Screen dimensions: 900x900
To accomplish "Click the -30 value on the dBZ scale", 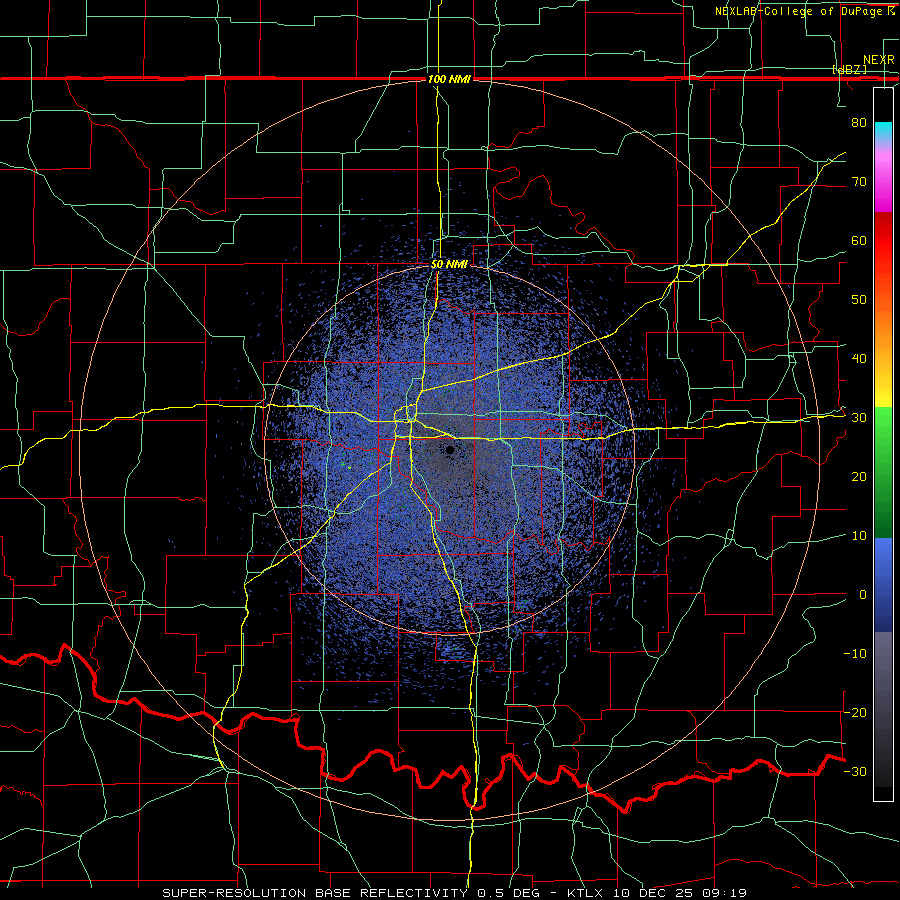I will (x=855, y=771).
